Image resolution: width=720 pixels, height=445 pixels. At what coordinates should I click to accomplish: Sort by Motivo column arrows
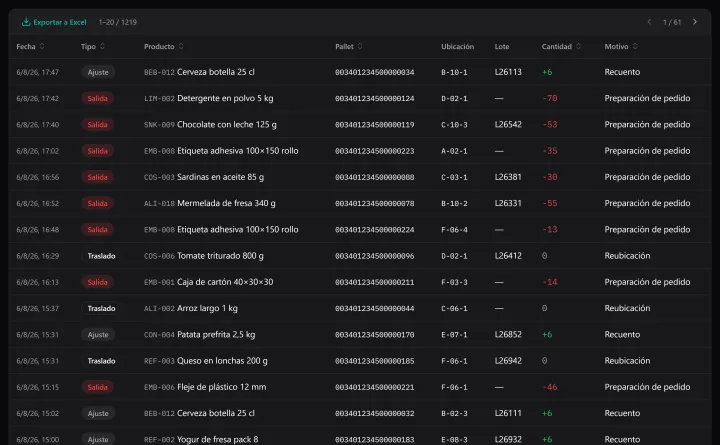pyautogui.click(x=635, y=46)
